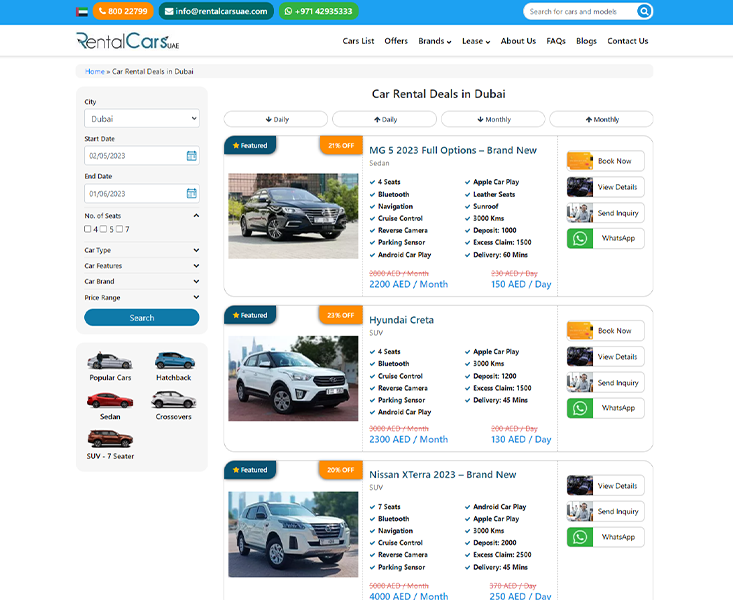Sort by Monthly descending
This screenshot has height=600, width=733.
[493, 119]
